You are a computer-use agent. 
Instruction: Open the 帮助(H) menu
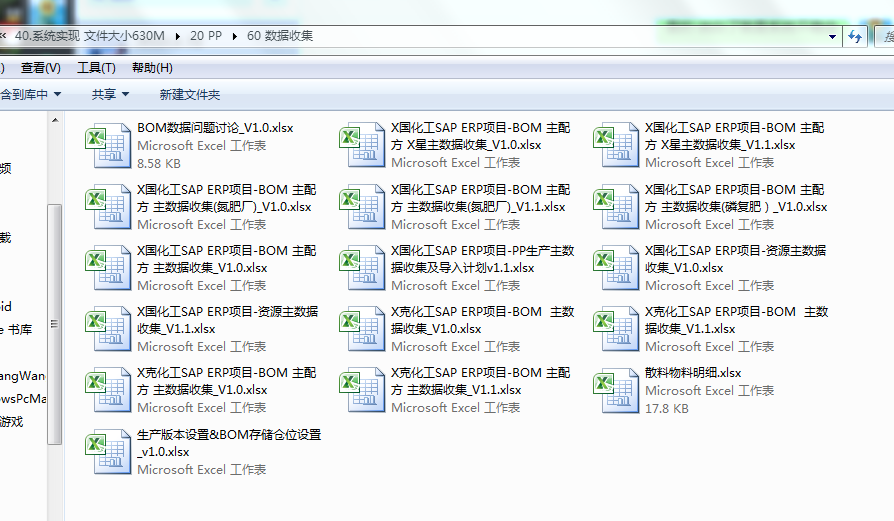click(x=152, y=68)
